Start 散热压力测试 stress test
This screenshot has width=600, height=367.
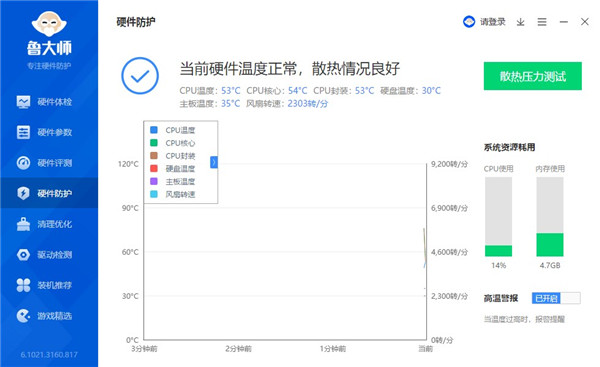coord(533,76)
